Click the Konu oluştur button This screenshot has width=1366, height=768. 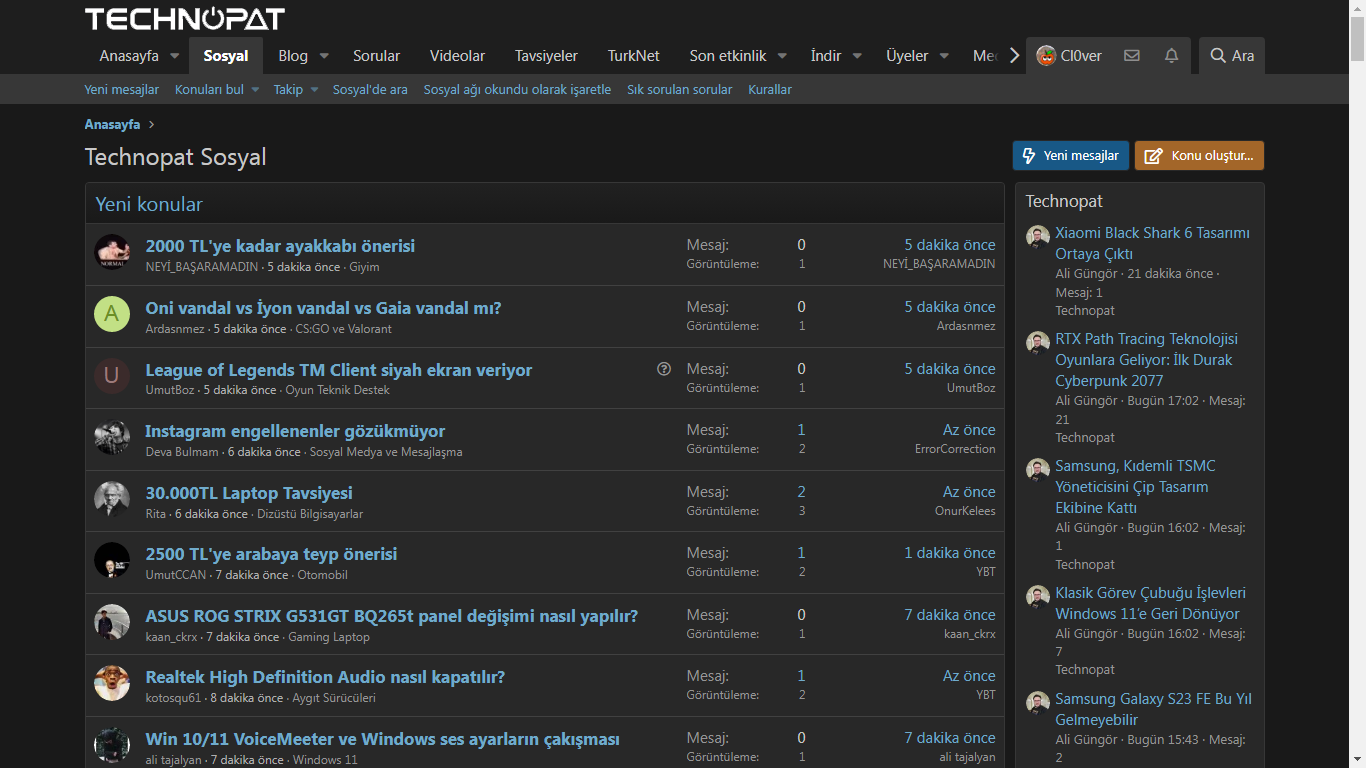pyautogui.click(x=1200, y=156)
